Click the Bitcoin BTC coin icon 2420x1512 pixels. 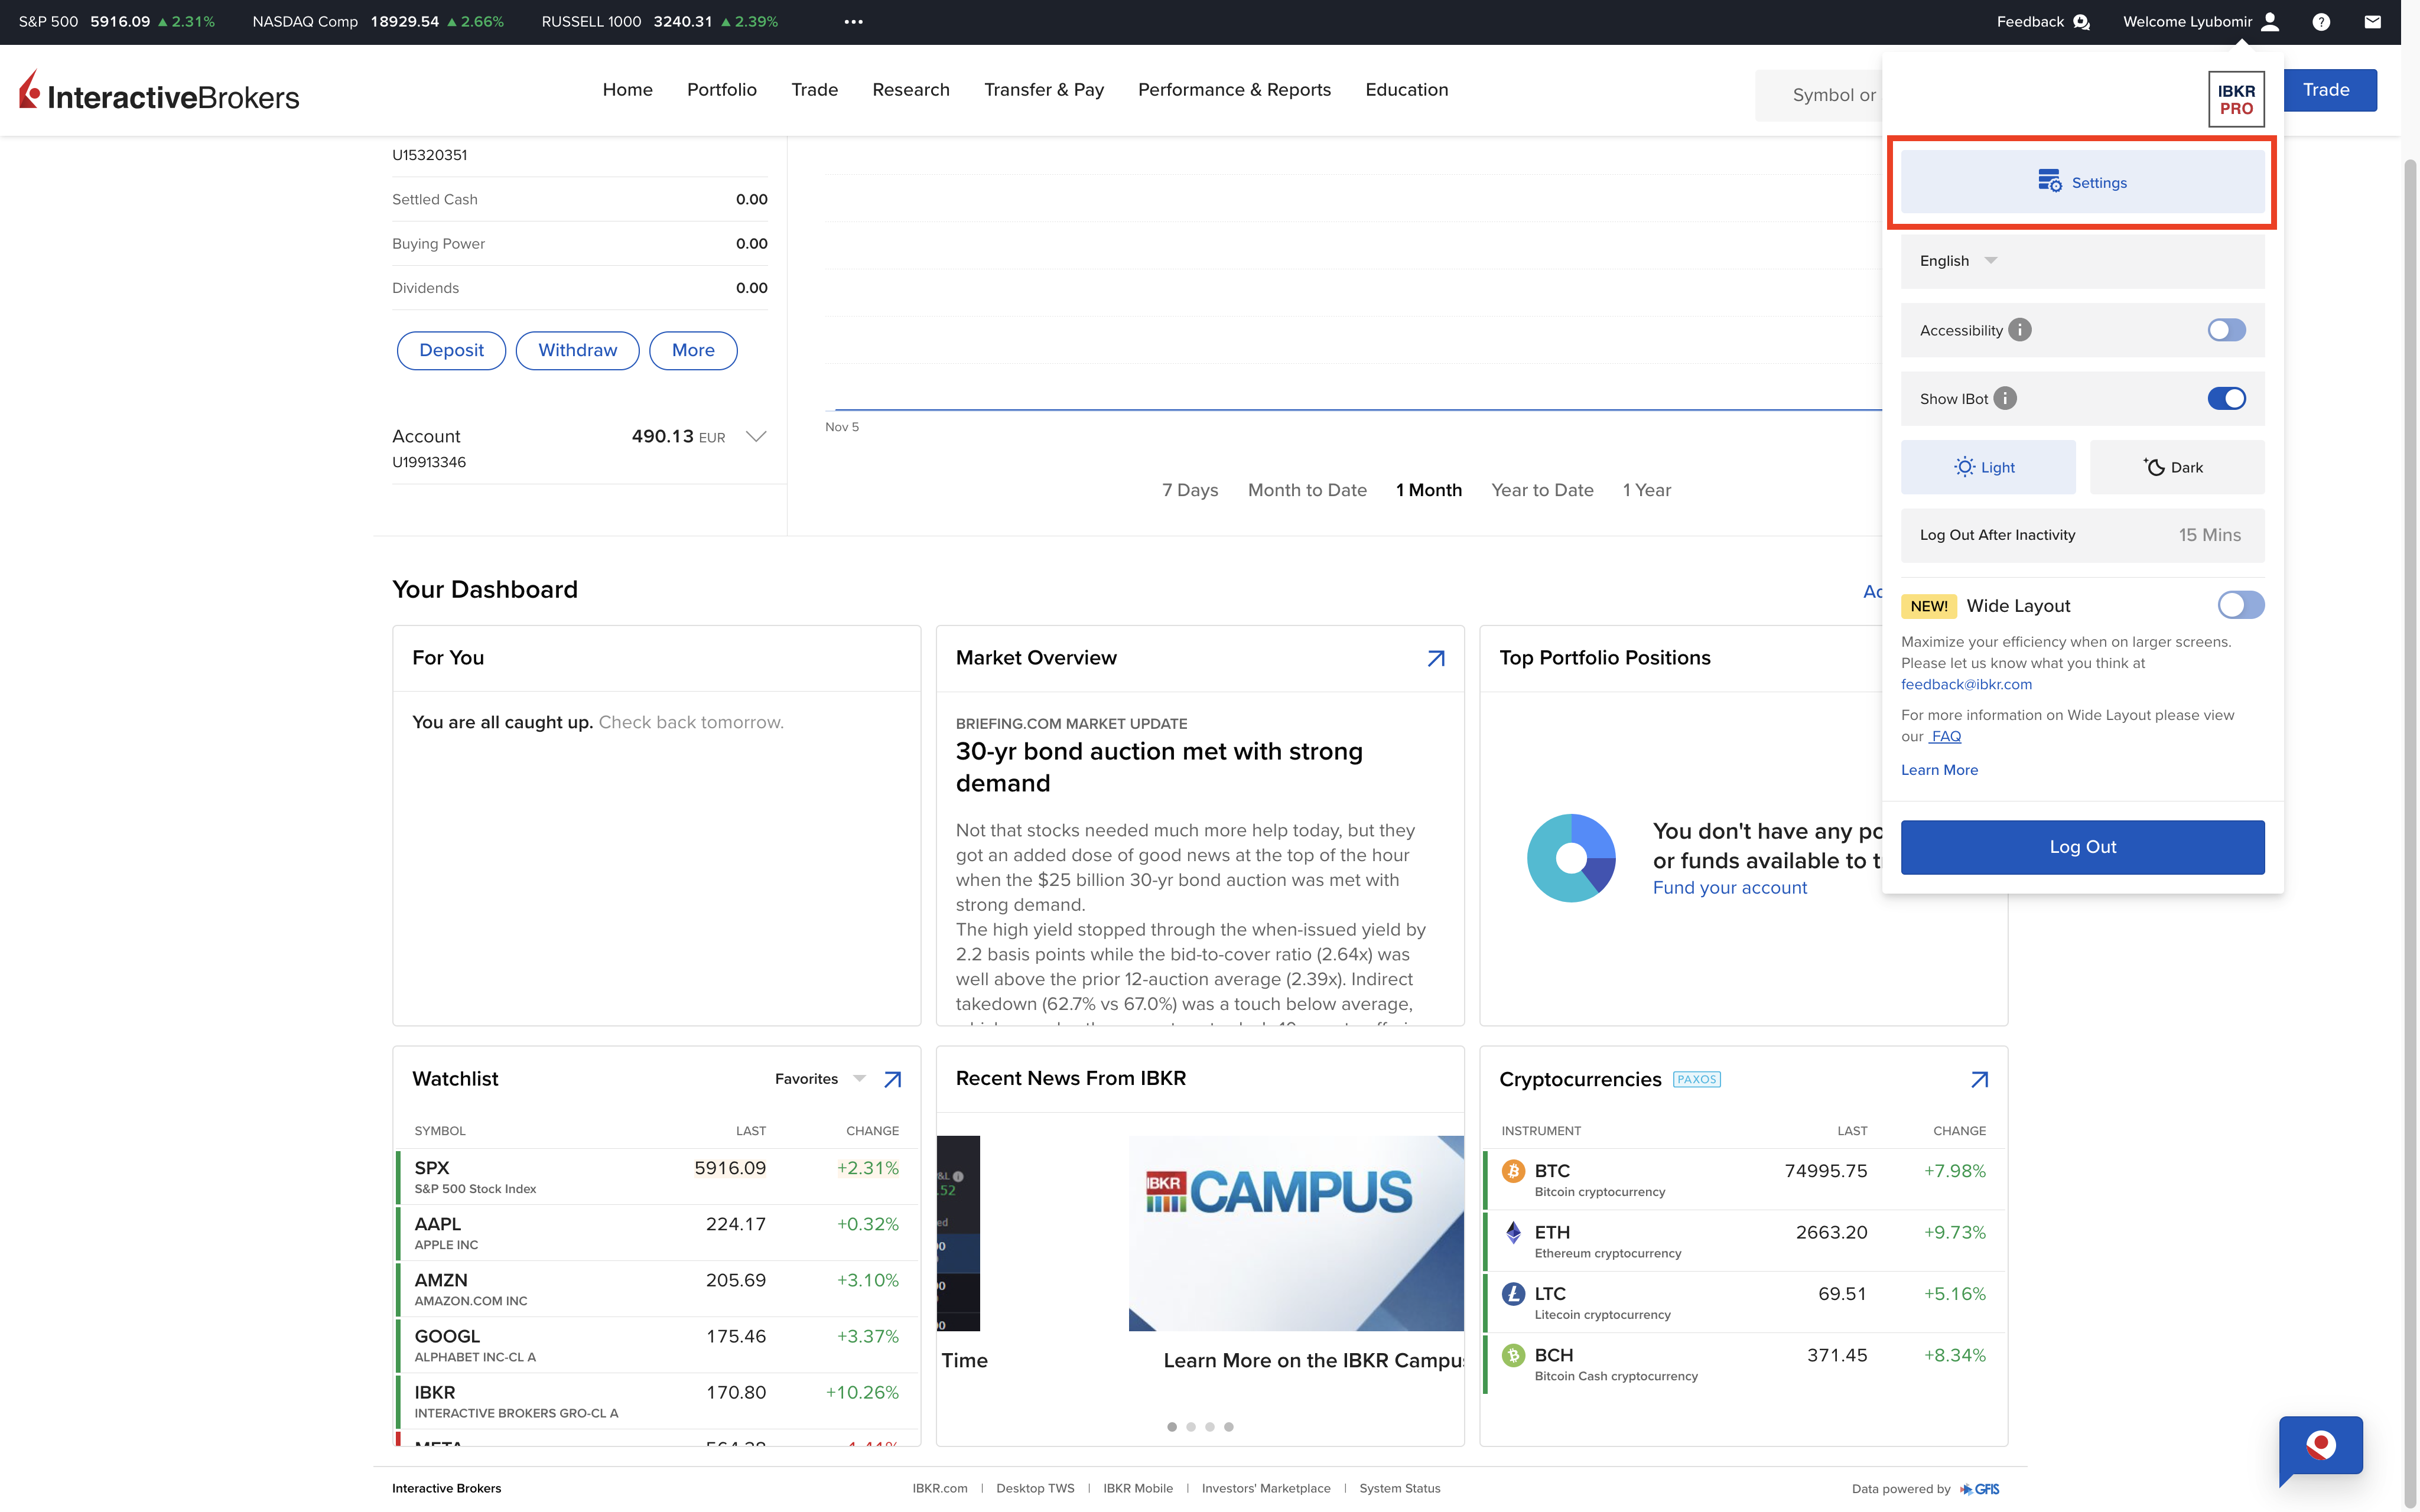pyautogui.click(x=1513, y=1171)
